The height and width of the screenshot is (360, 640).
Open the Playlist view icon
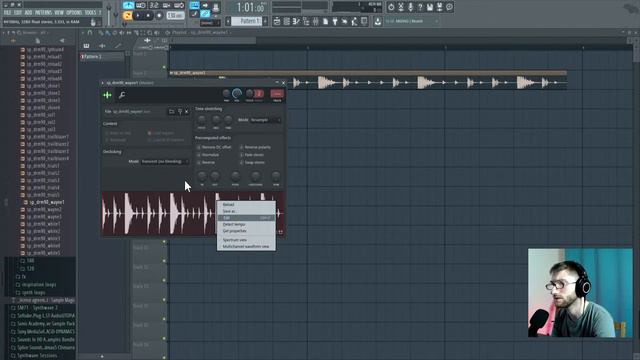click(277, 21)
